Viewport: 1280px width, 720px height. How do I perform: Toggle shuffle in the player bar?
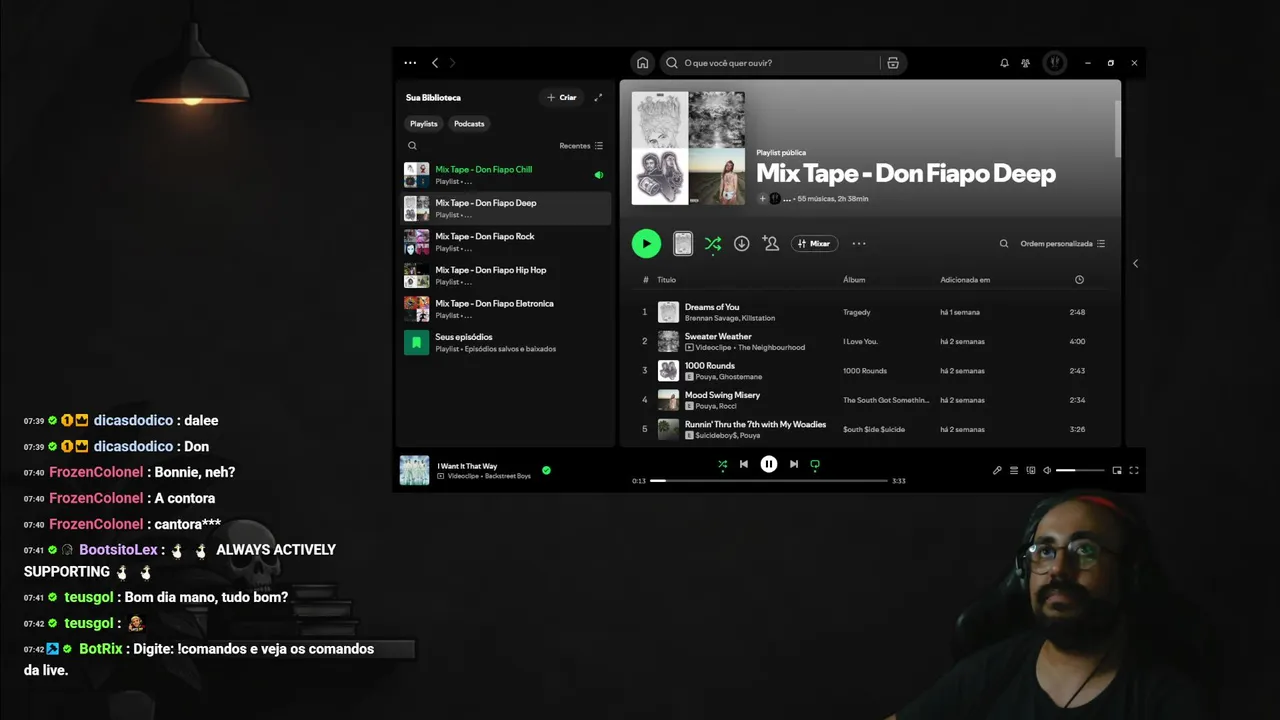722,464
